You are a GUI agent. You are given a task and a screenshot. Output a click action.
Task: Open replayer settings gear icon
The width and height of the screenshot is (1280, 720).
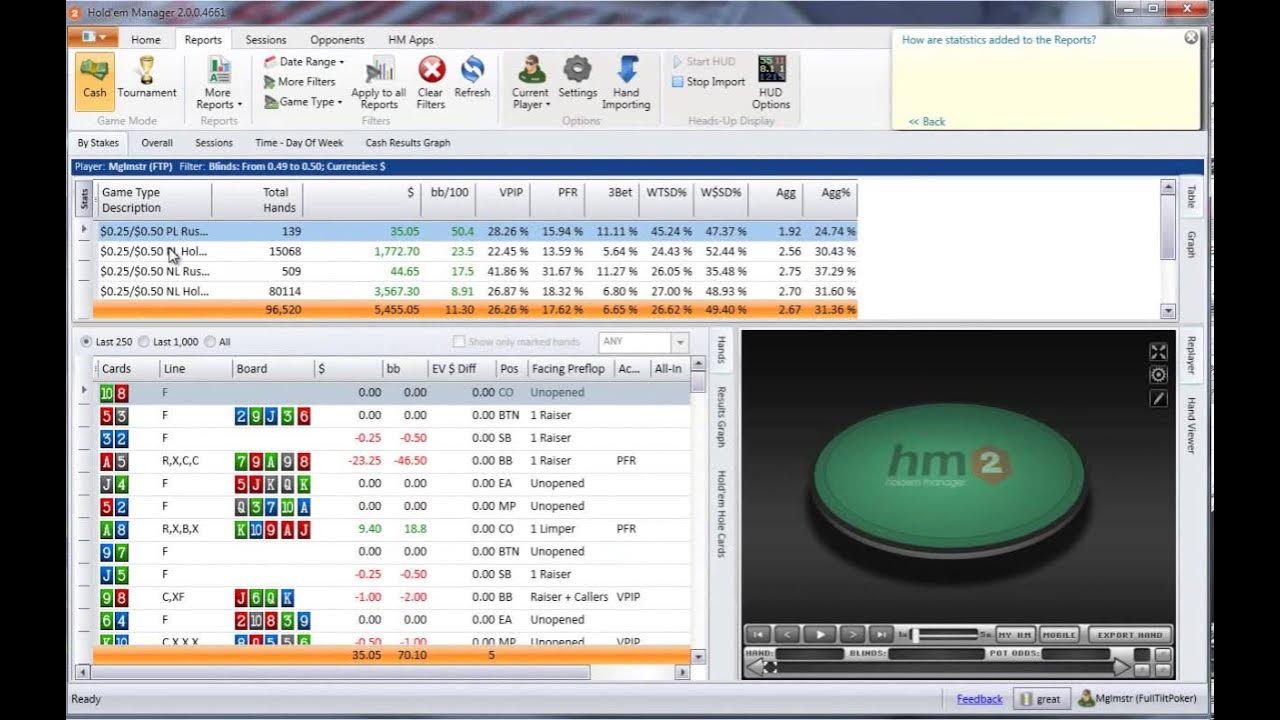pos(1158,375)
